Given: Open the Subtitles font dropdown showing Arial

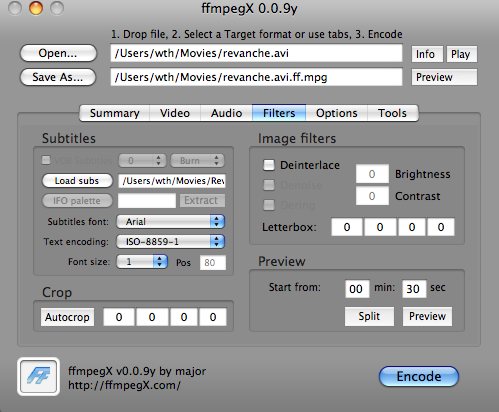Looking at the screenshot, I should [170, 221].
